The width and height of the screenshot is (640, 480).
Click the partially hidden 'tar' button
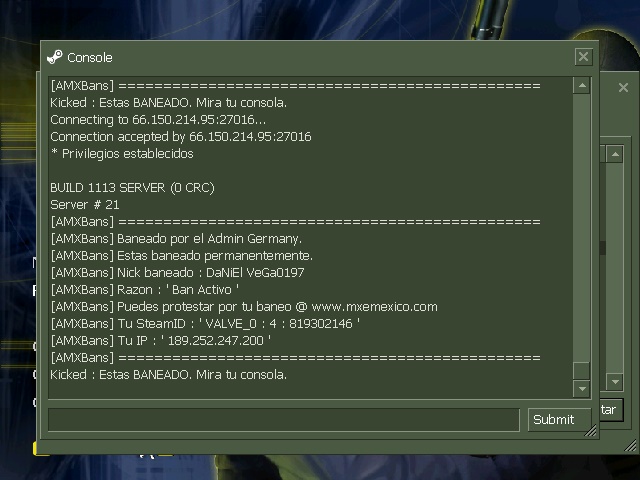pyautogui.click(x=611, y=410)
